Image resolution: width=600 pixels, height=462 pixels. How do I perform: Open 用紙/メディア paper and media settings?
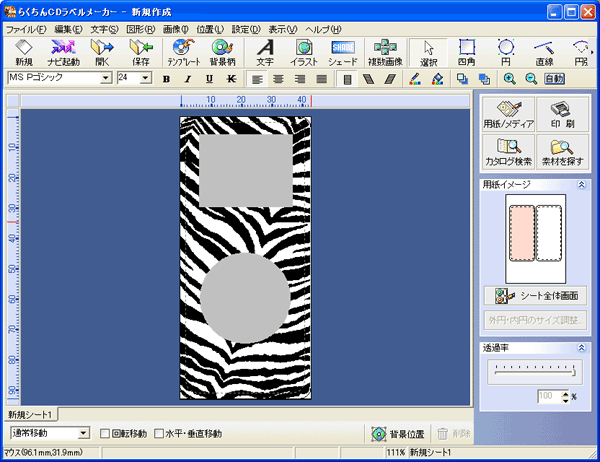pyautogui.click(x=509, y=114)
